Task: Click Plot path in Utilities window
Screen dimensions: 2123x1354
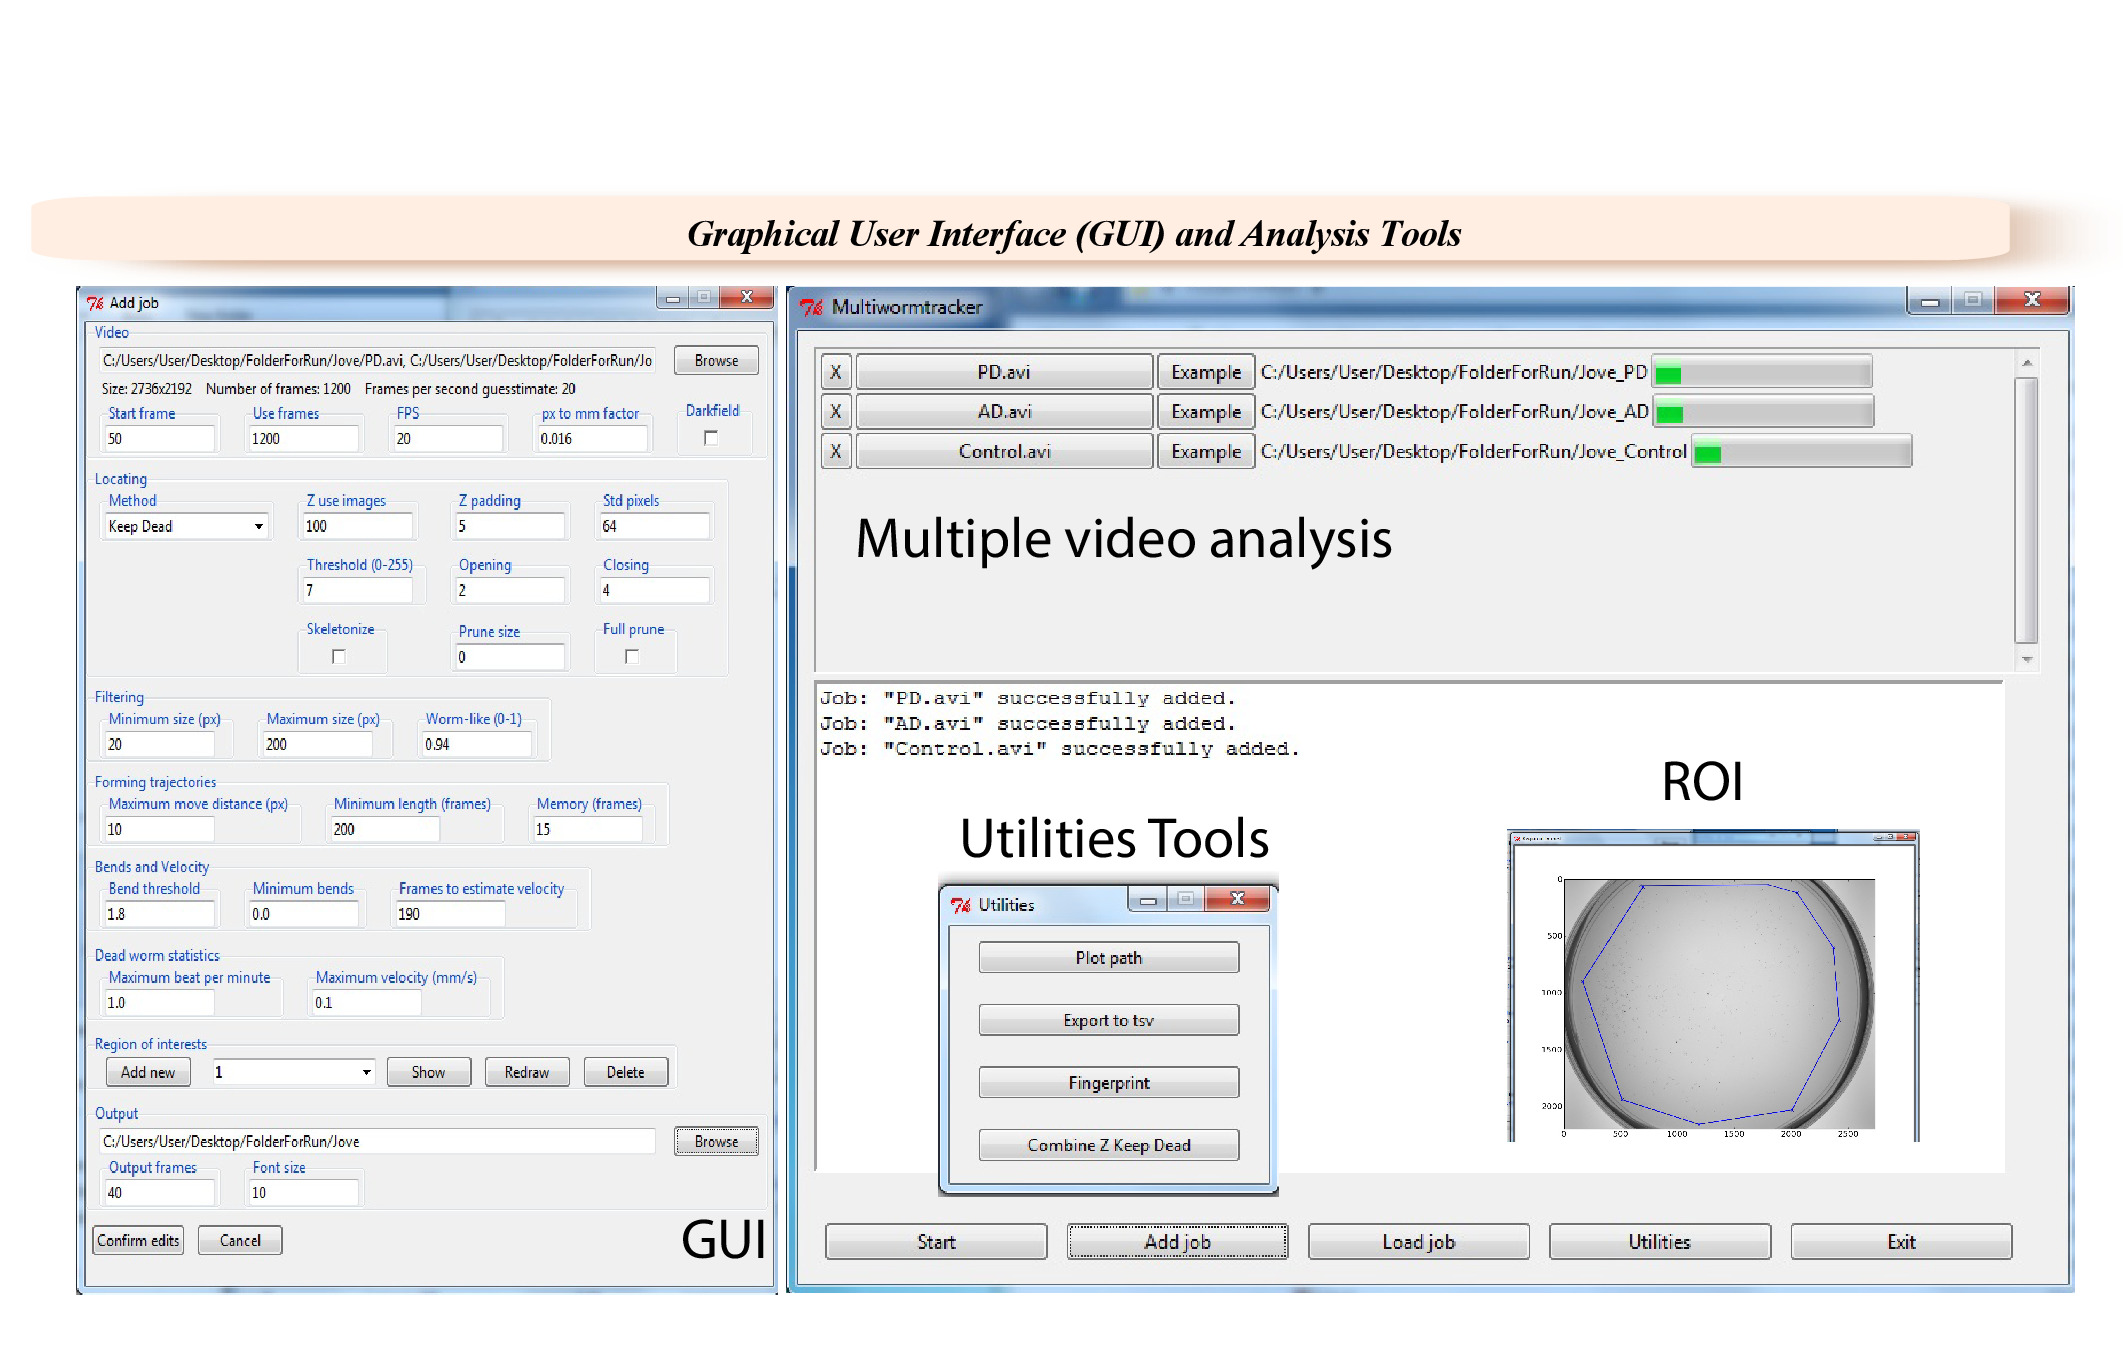Action: click(x=1108, y=957)
